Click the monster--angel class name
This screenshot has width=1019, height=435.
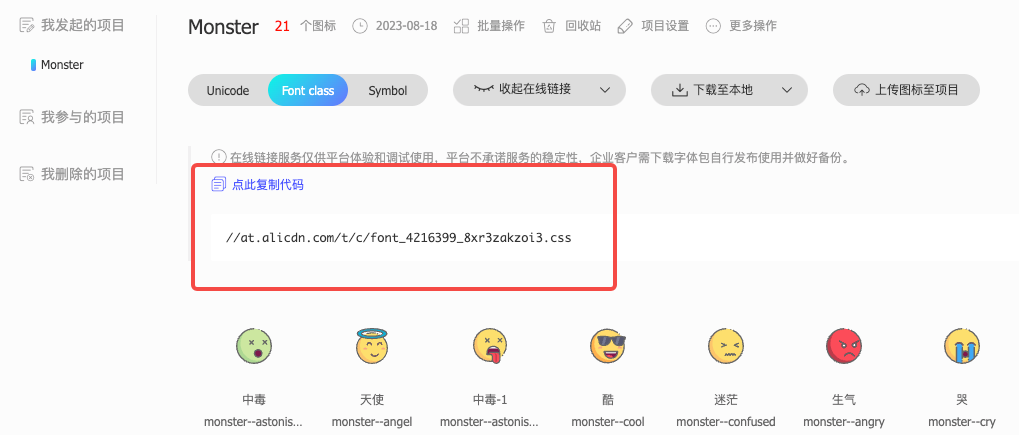[x=372, y=422]
